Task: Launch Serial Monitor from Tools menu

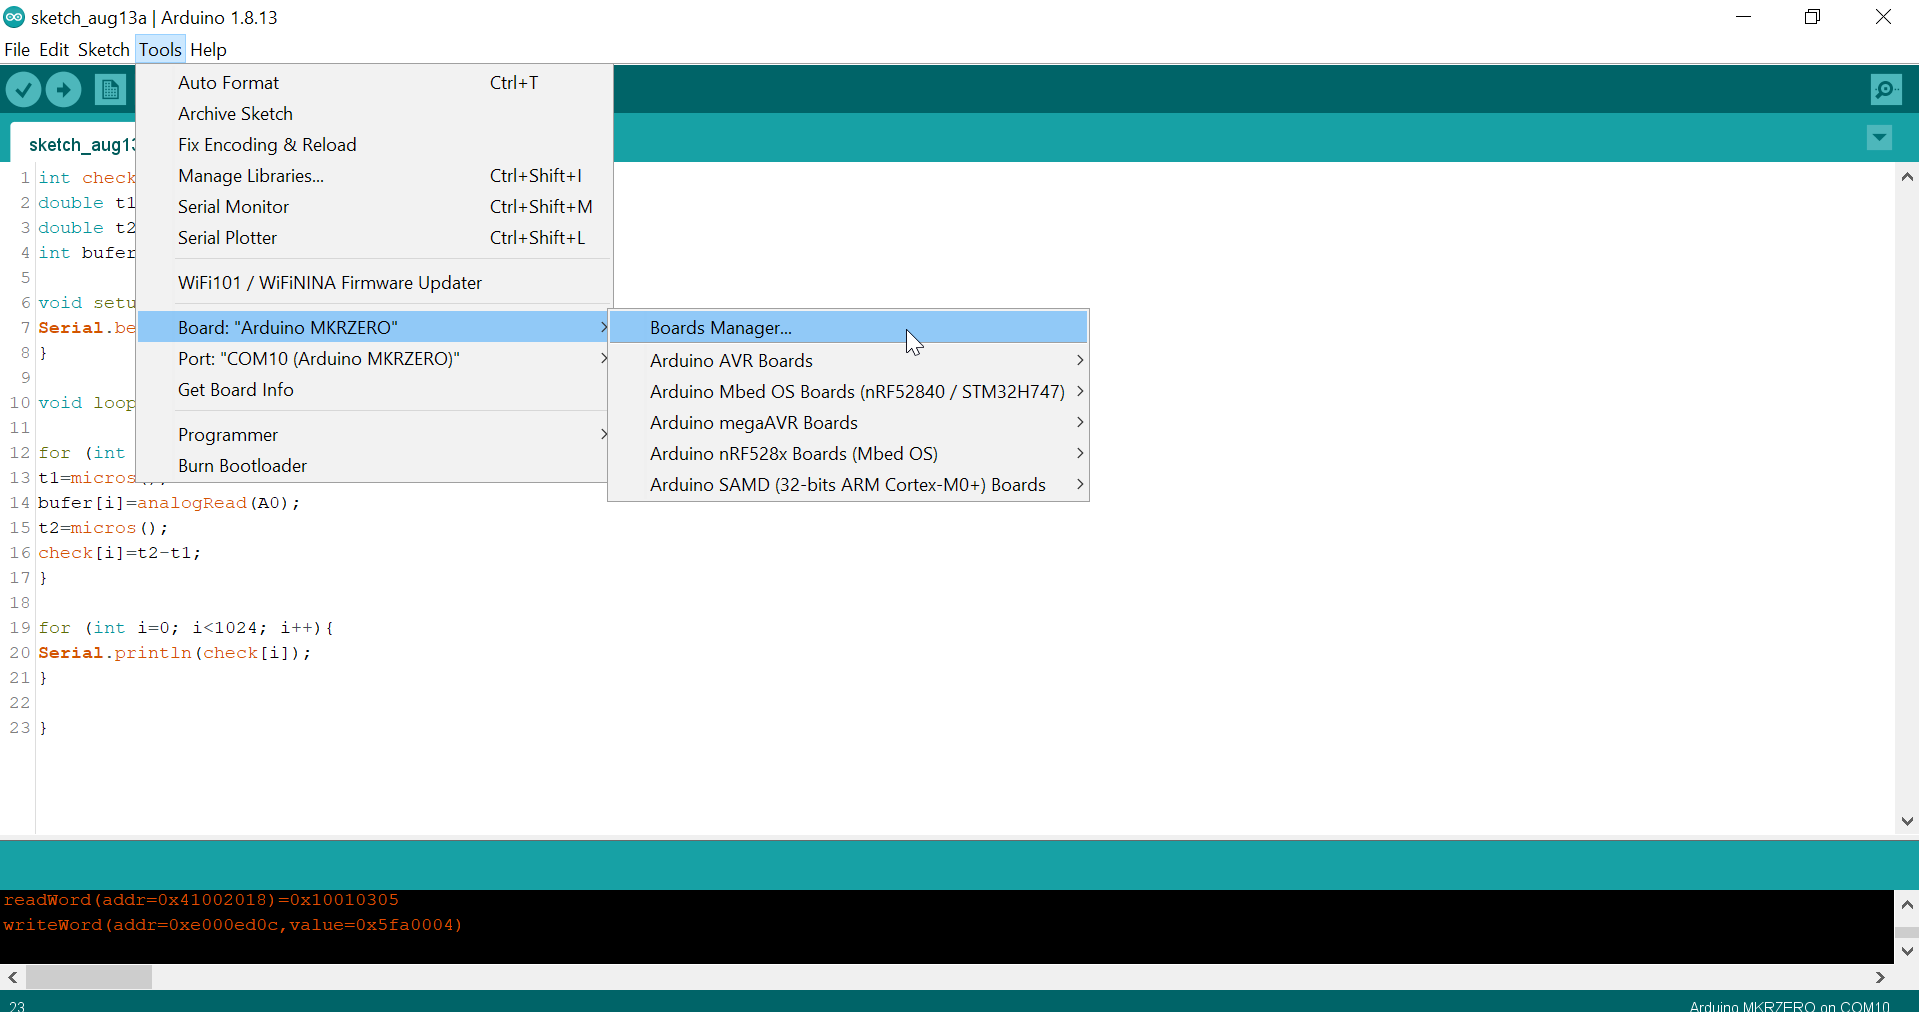Action: (375, 207)
